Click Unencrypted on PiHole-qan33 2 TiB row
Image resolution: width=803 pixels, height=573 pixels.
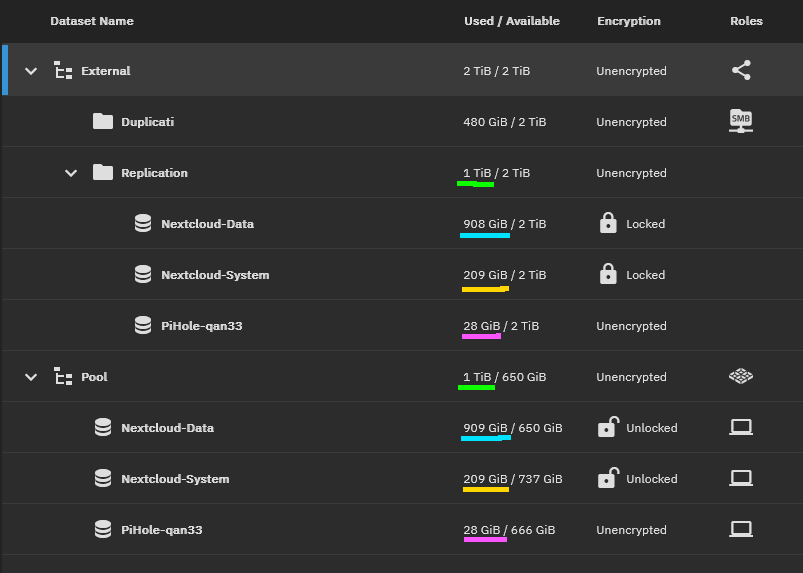631,326
